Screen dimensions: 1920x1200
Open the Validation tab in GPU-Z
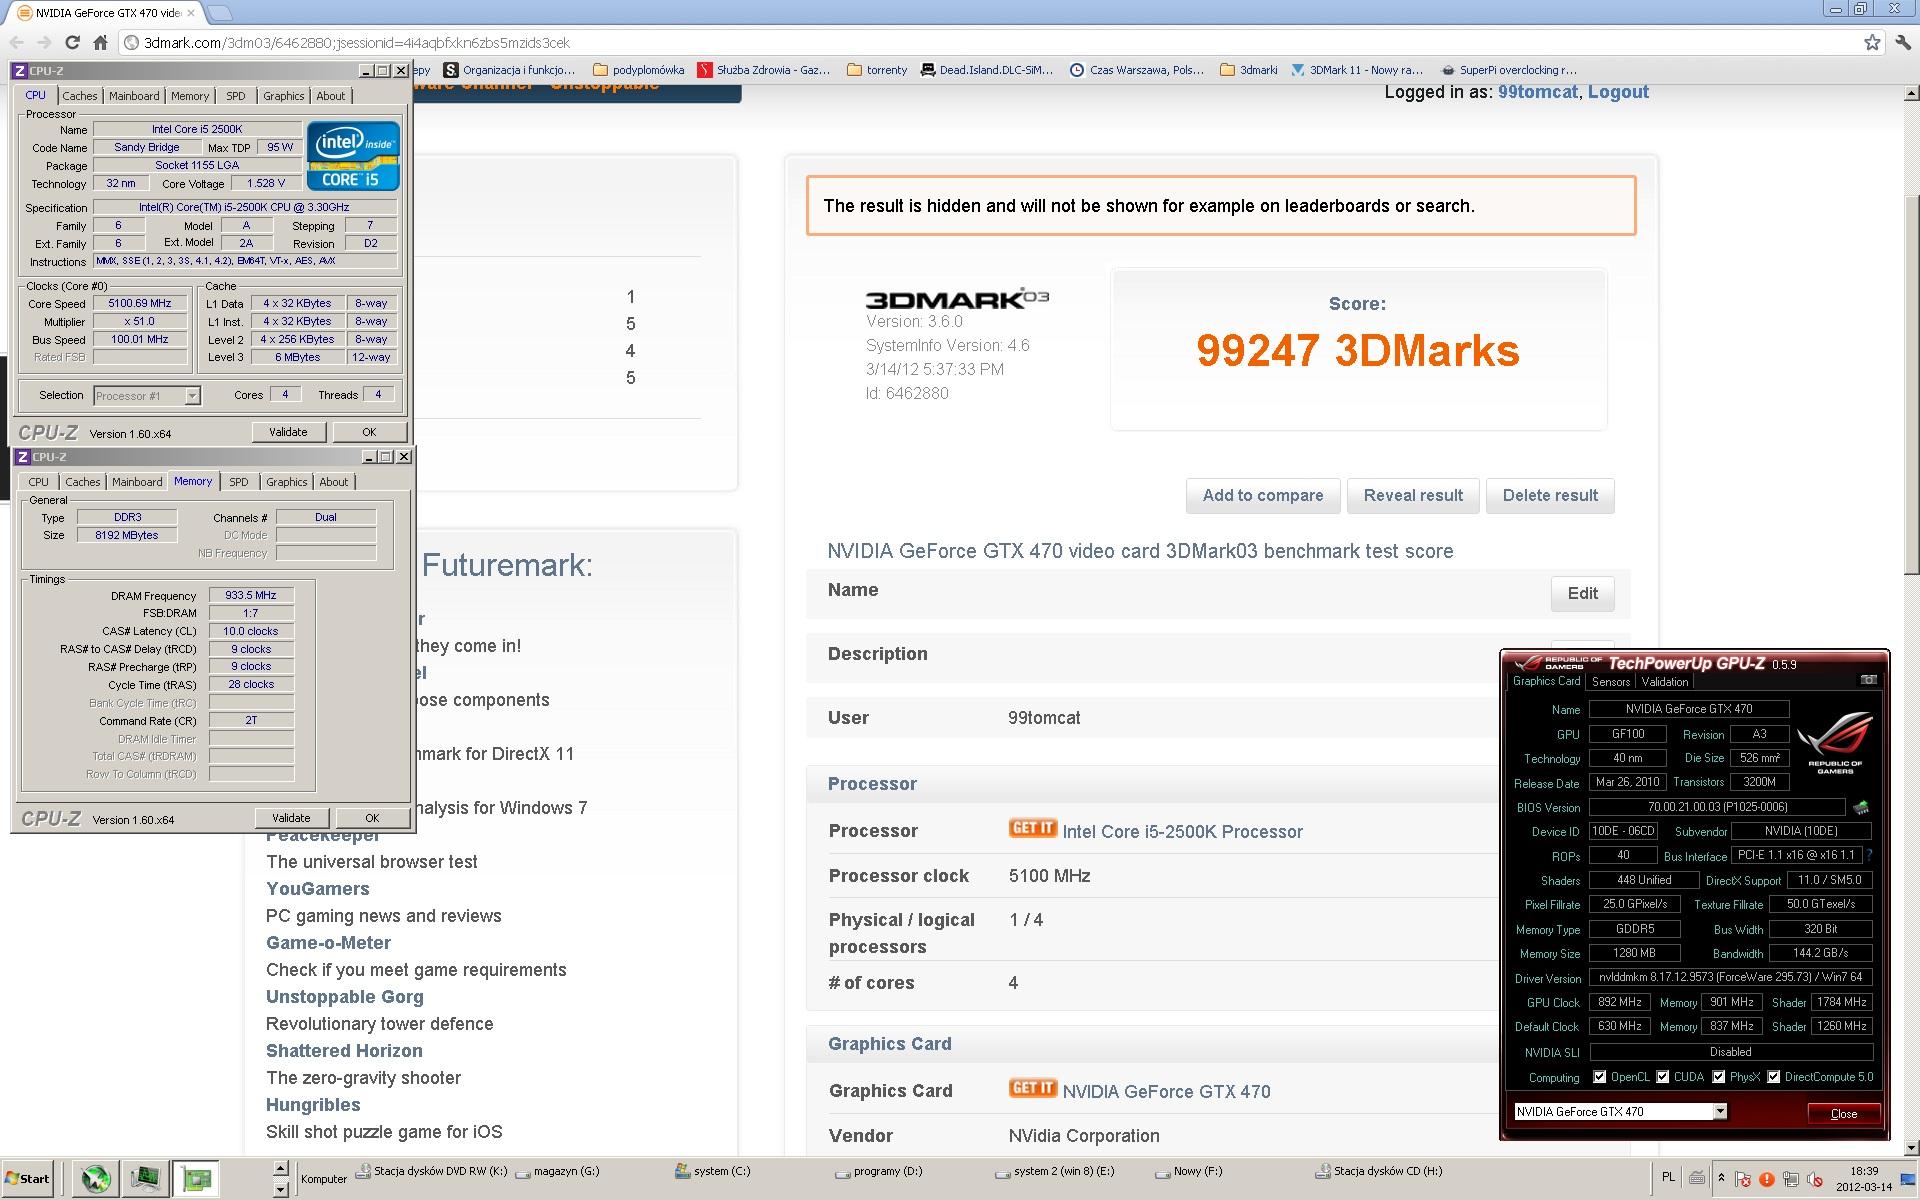pyautogui.click(x=1665, y=682)
